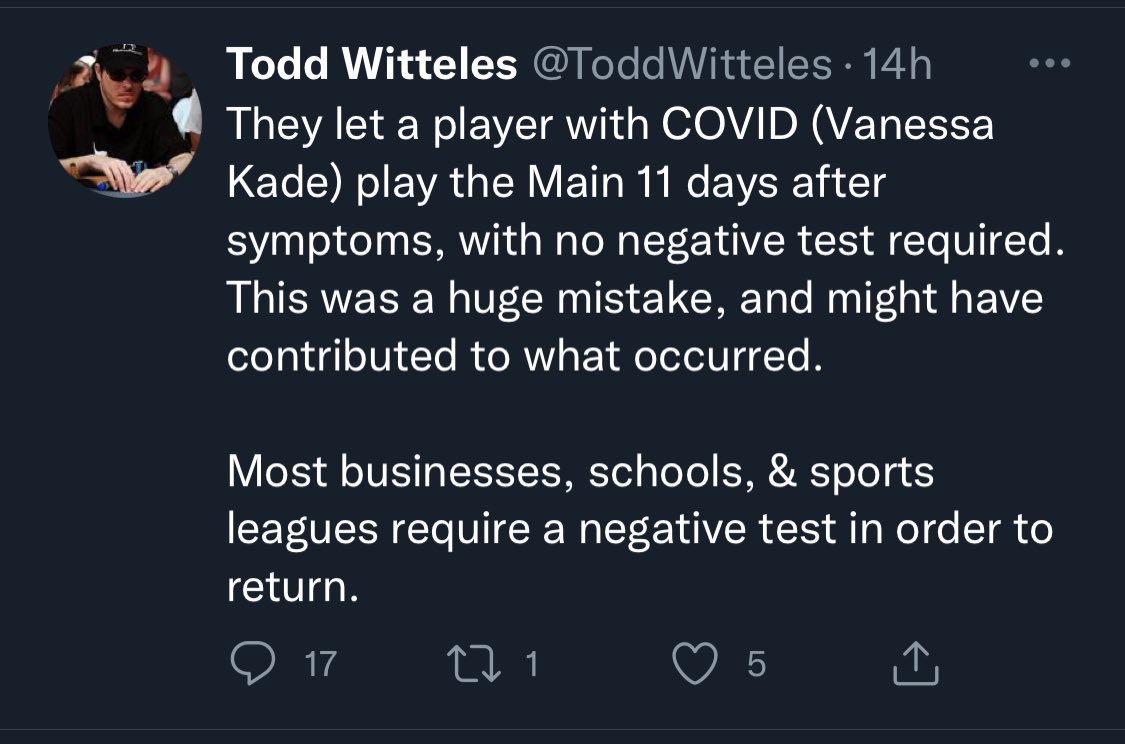Screen dimensions: 1125x744
Task: Click the line "leagues require a negative test"
Action: coord(640,529)
